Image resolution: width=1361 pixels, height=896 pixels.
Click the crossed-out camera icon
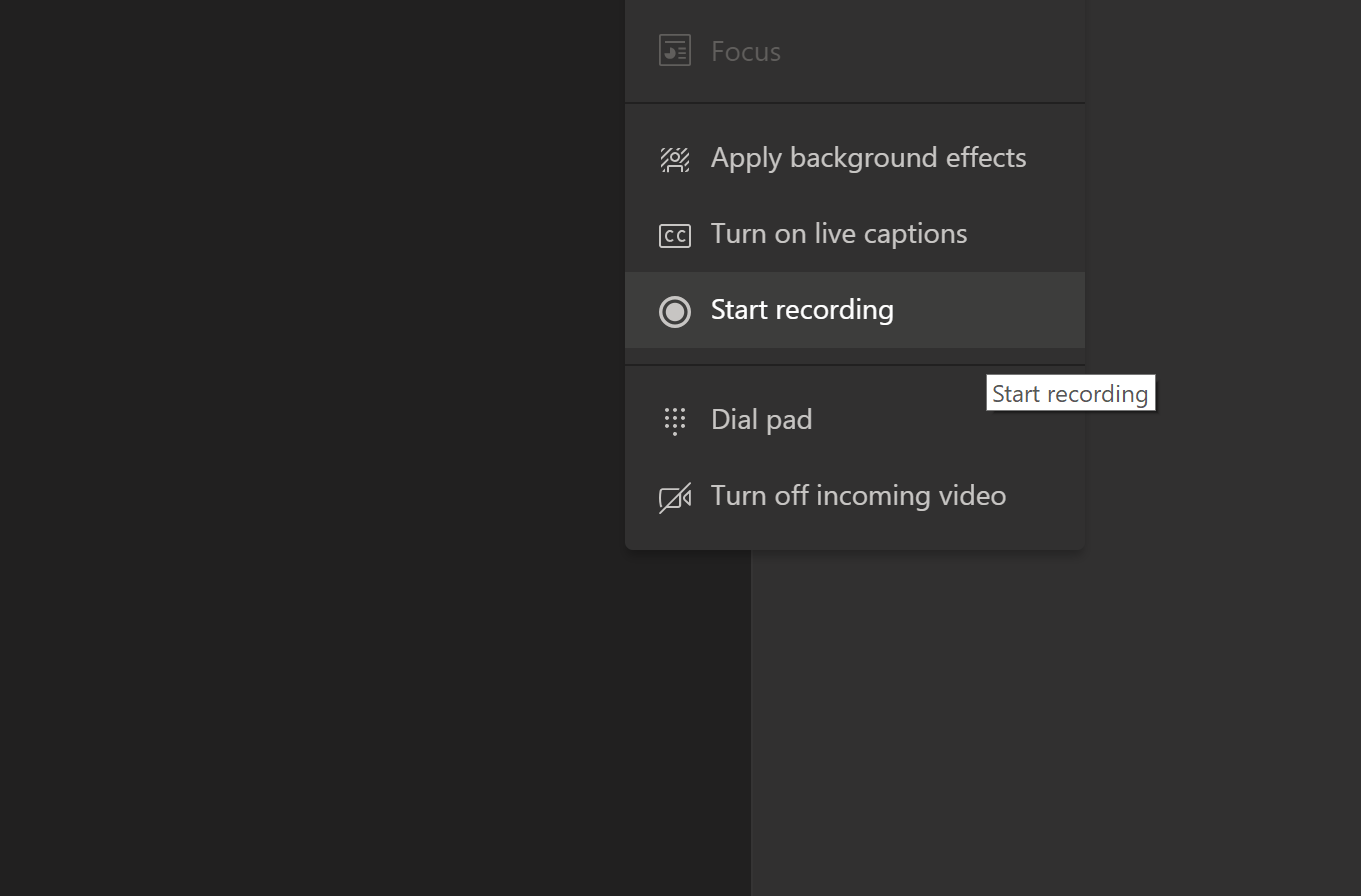(x=674, y=496)
